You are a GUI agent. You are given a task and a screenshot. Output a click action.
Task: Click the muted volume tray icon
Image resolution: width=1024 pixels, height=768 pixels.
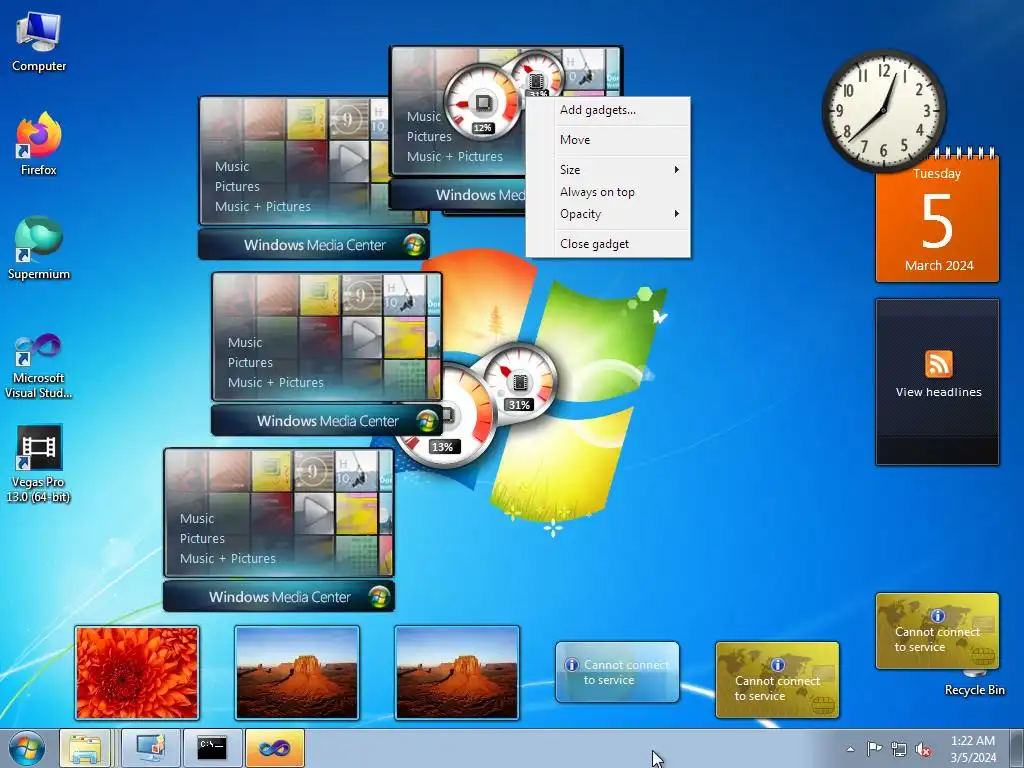(923, 750)
